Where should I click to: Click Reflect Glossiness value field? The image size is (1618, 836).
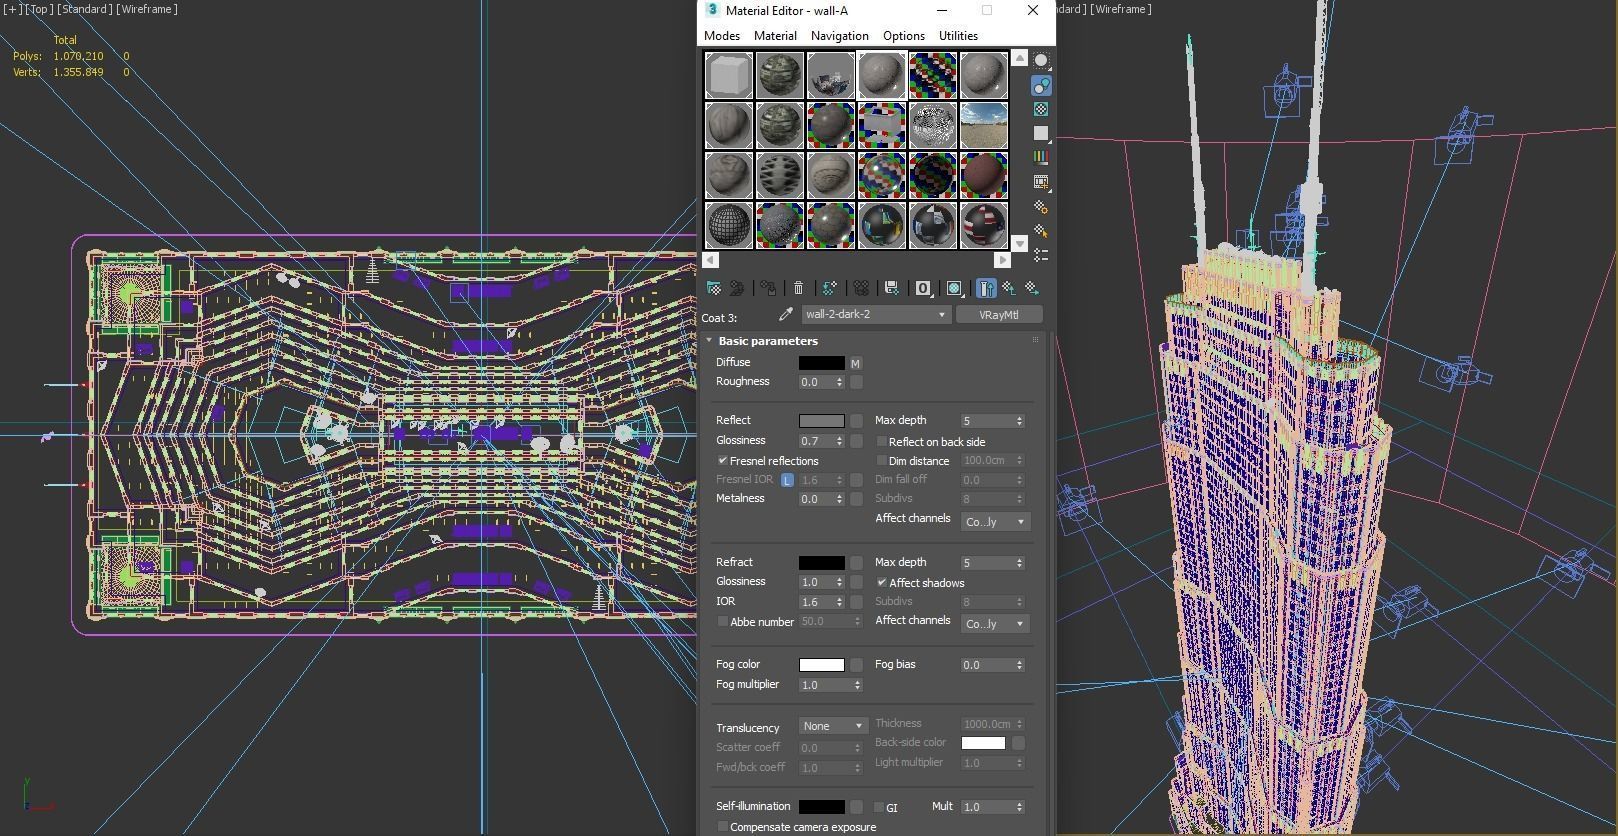click(817, 441)
